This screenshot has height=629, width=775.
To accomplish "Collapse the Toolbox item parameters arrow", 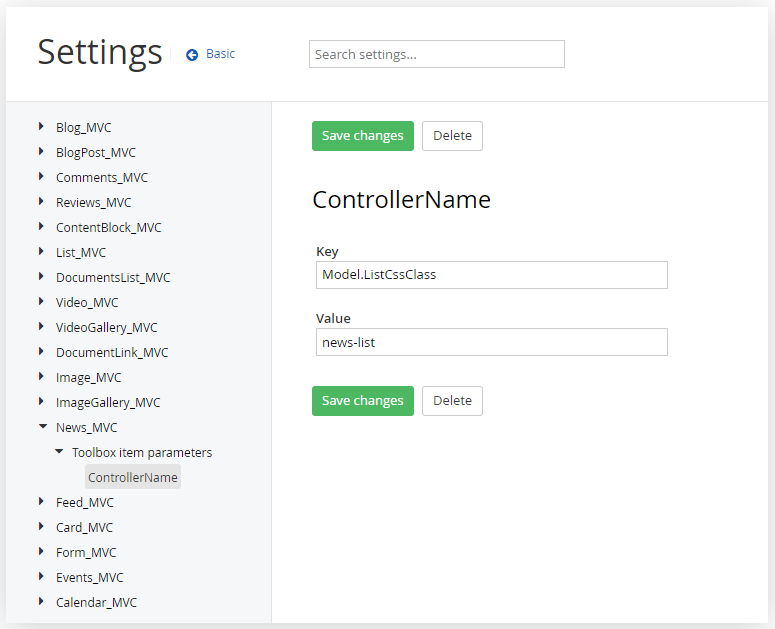I will 59,452.
